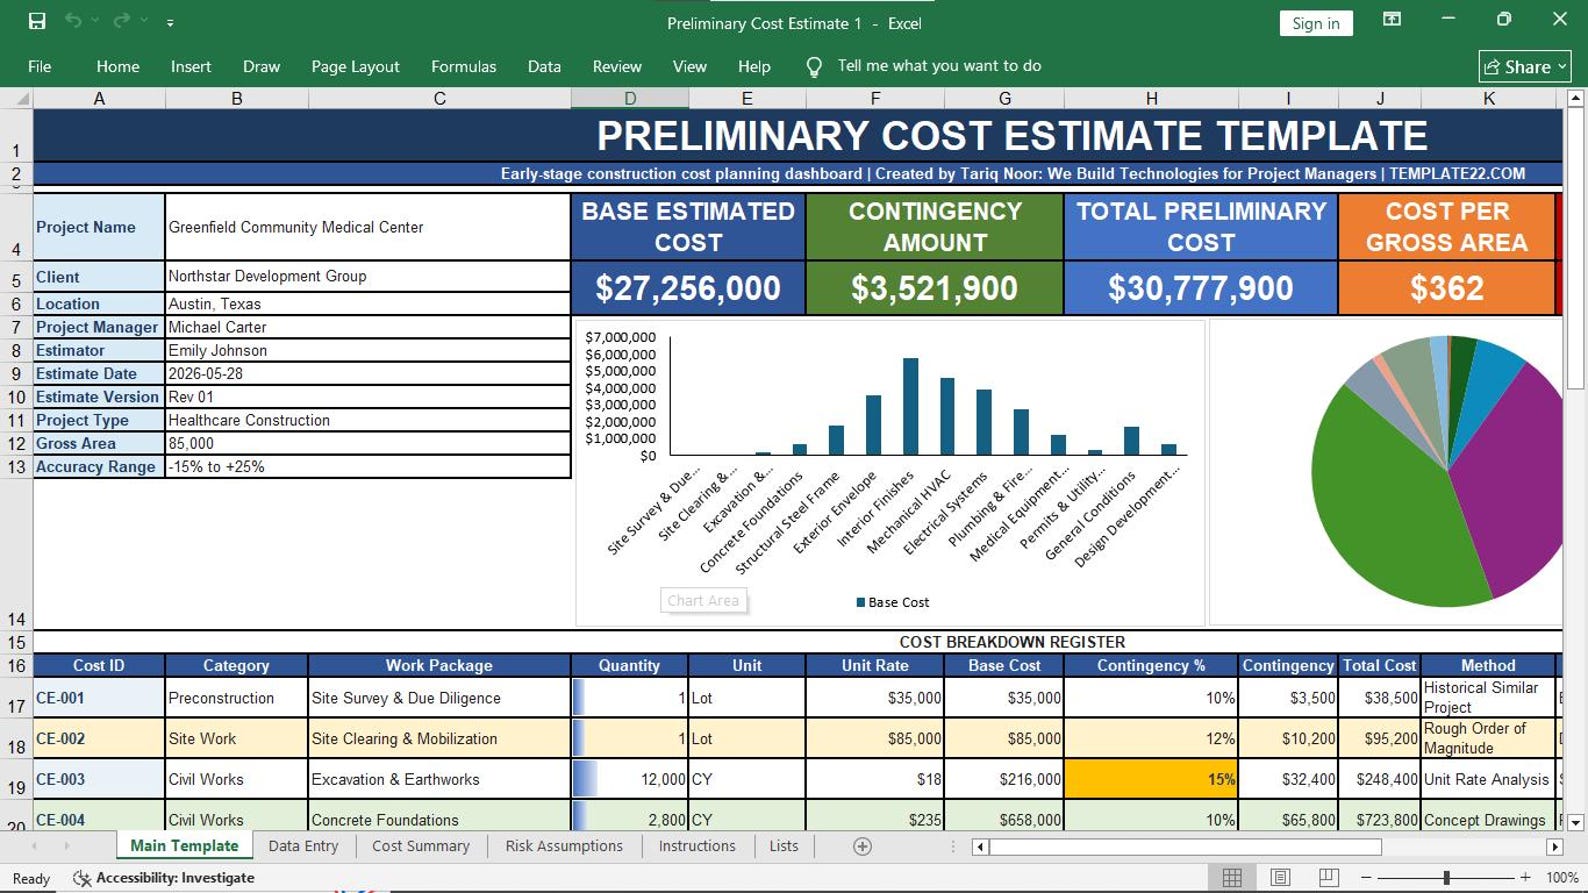The height and width of the screenshot is (893, 1588).
Task: Click Tell me what you want to do
Action: point(939,66)
